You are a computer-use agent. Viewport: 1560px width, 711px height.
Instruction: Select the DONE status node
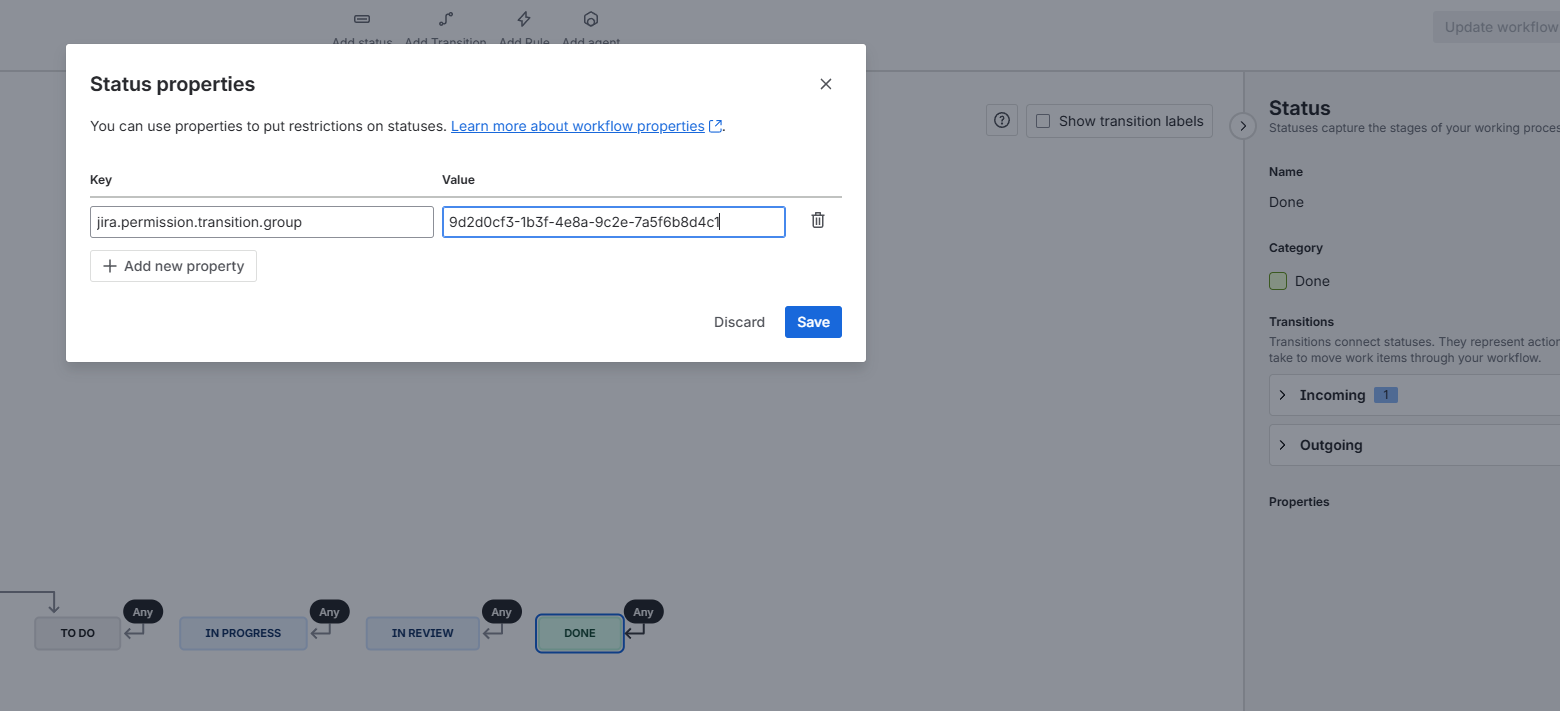tap(580, 633)
